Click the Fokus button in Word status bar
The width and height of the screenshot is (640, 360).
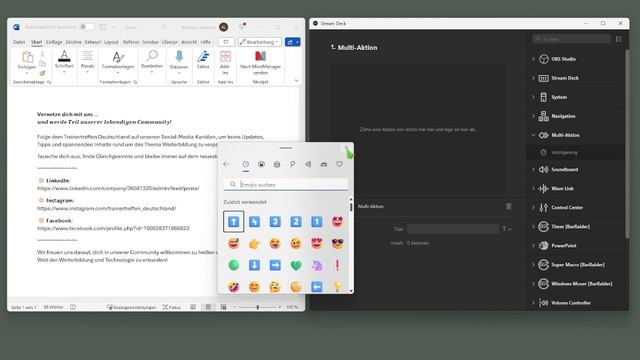[x=172, y=307]
